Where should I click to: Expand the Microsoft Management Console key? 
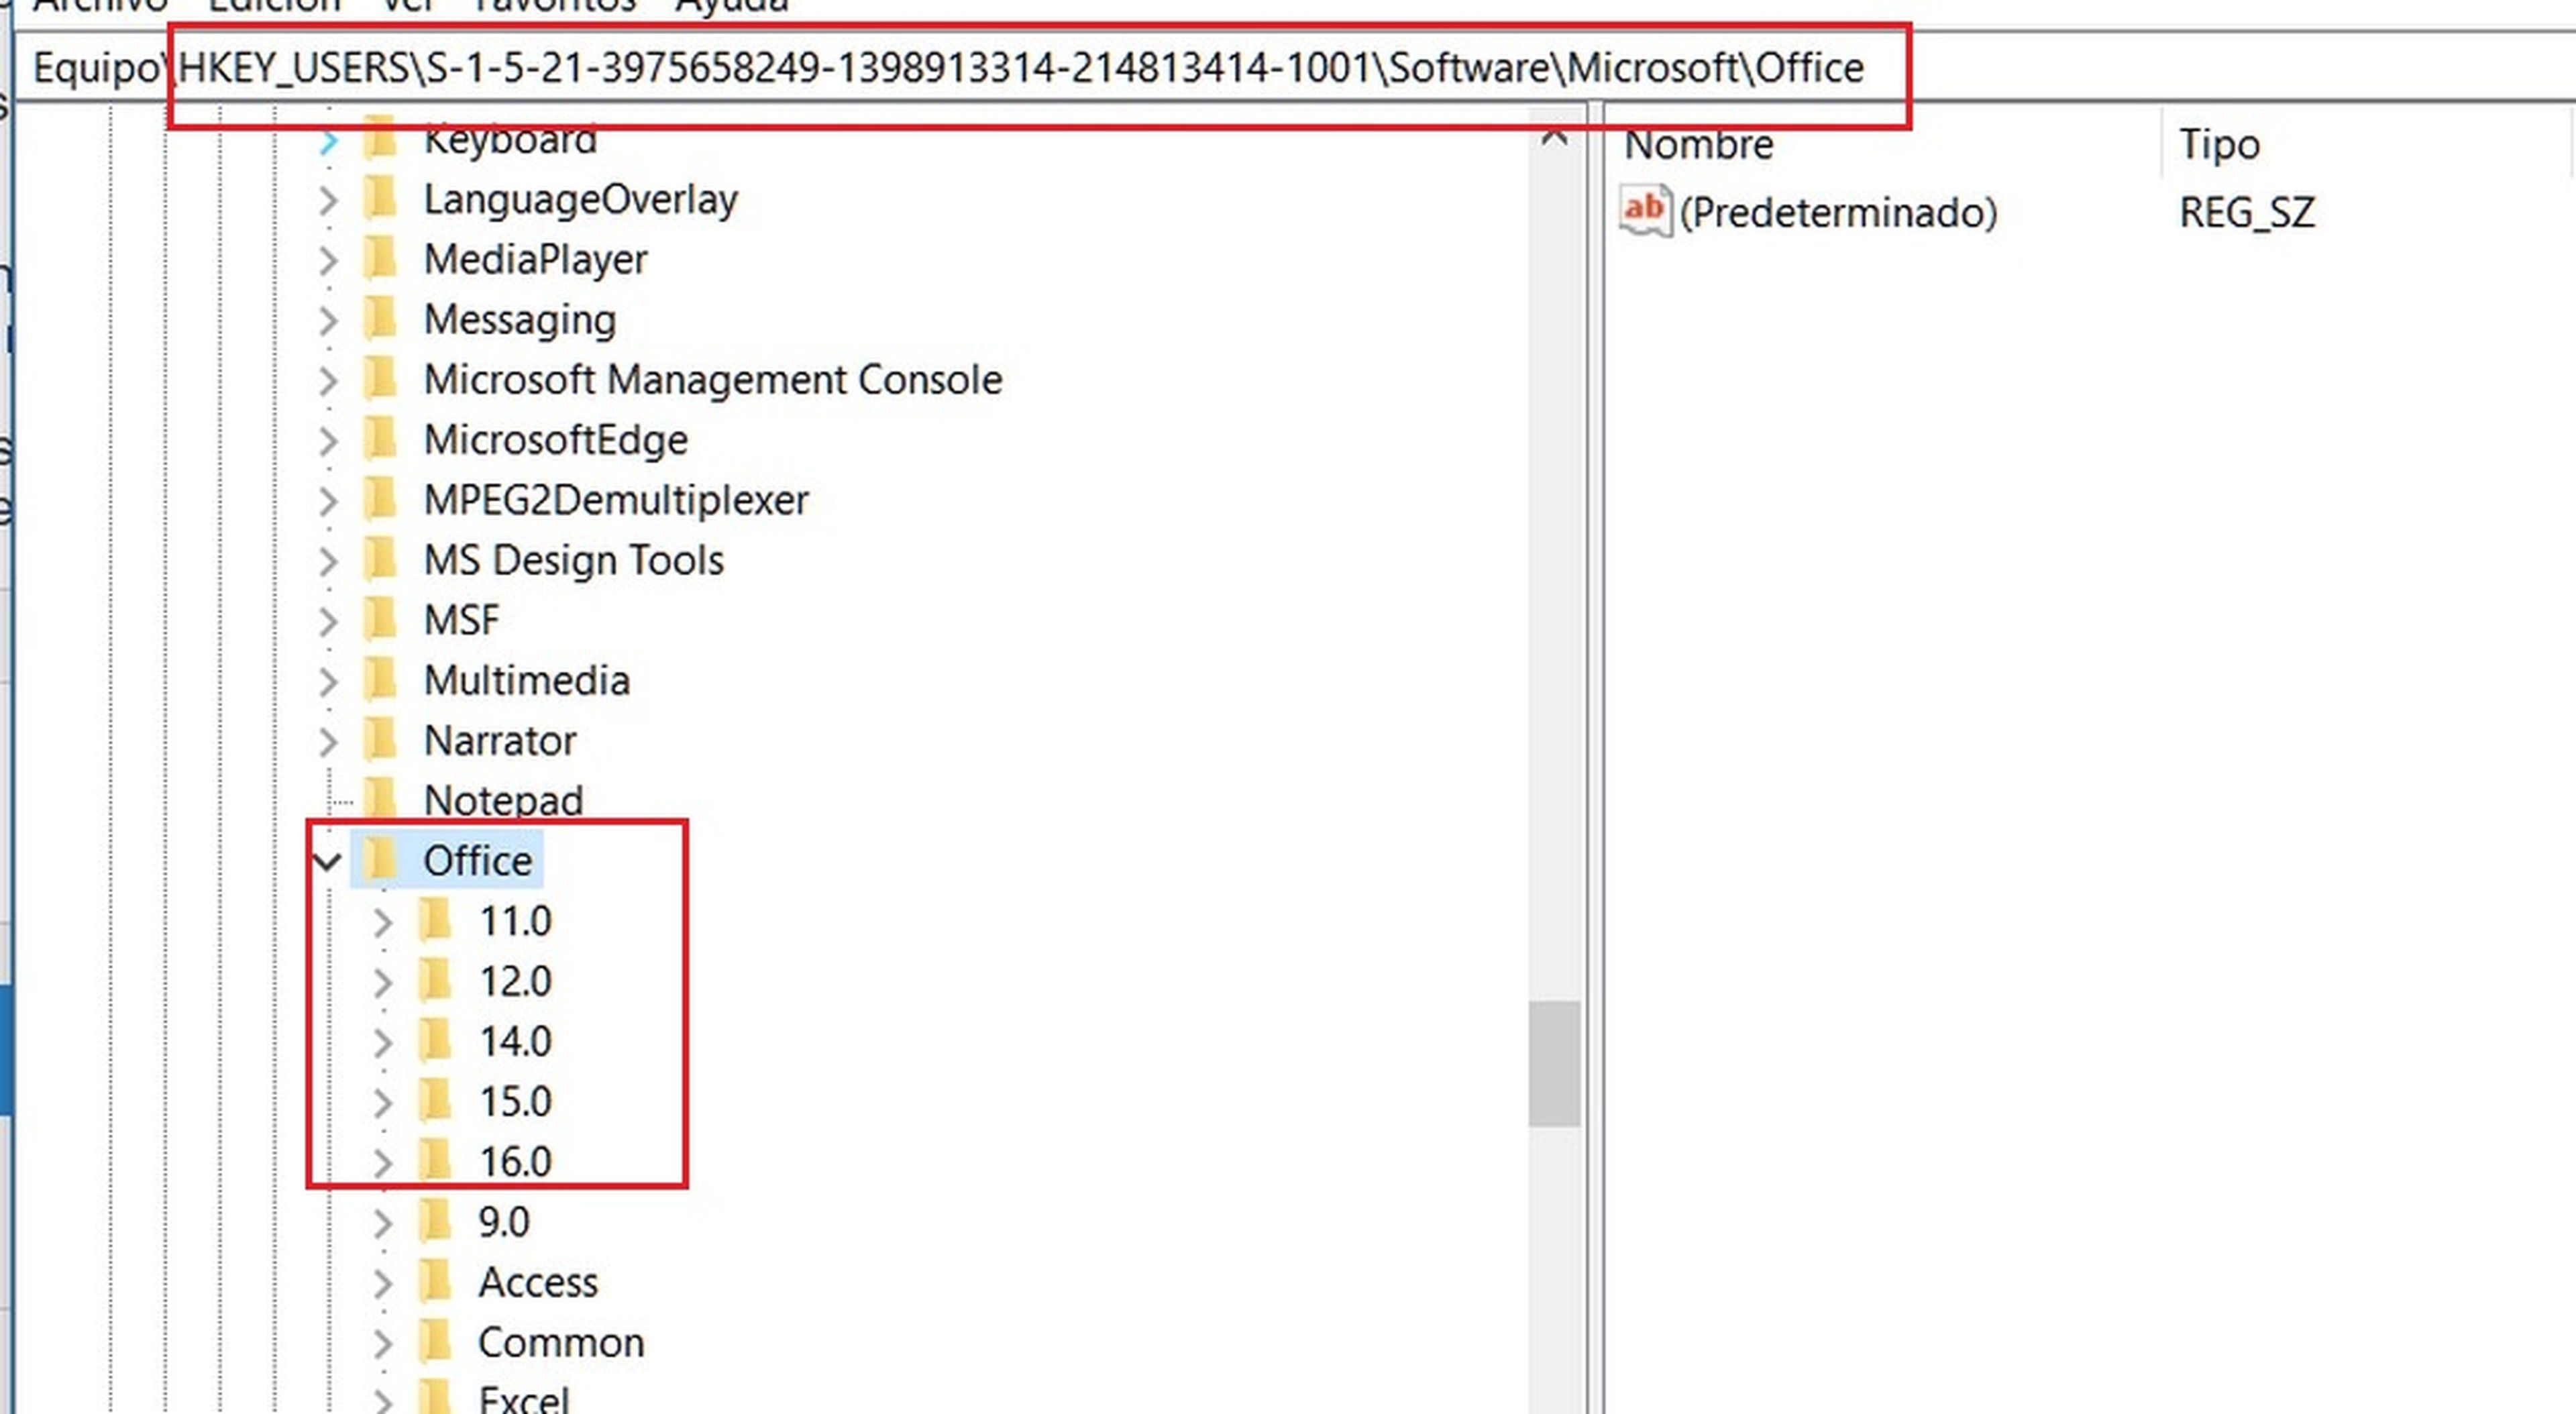click(x=328, y=381)
